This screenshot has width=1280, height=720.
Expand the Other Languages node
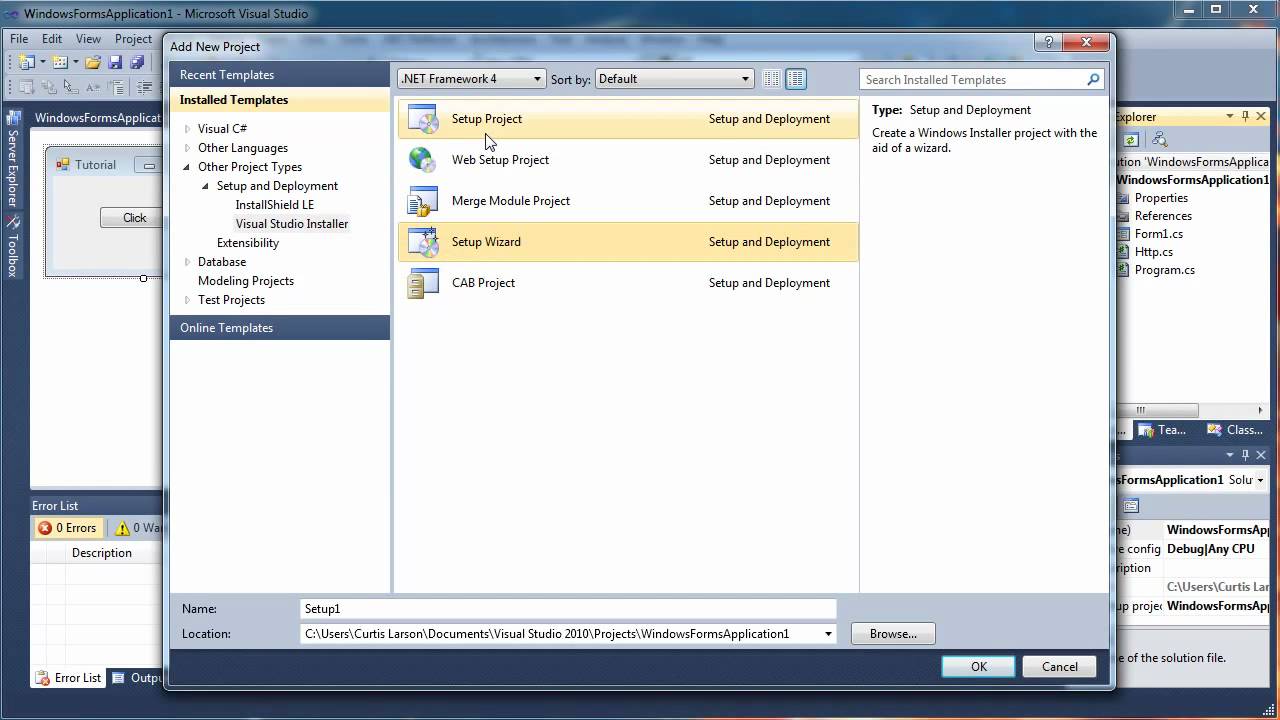(187, 148)
